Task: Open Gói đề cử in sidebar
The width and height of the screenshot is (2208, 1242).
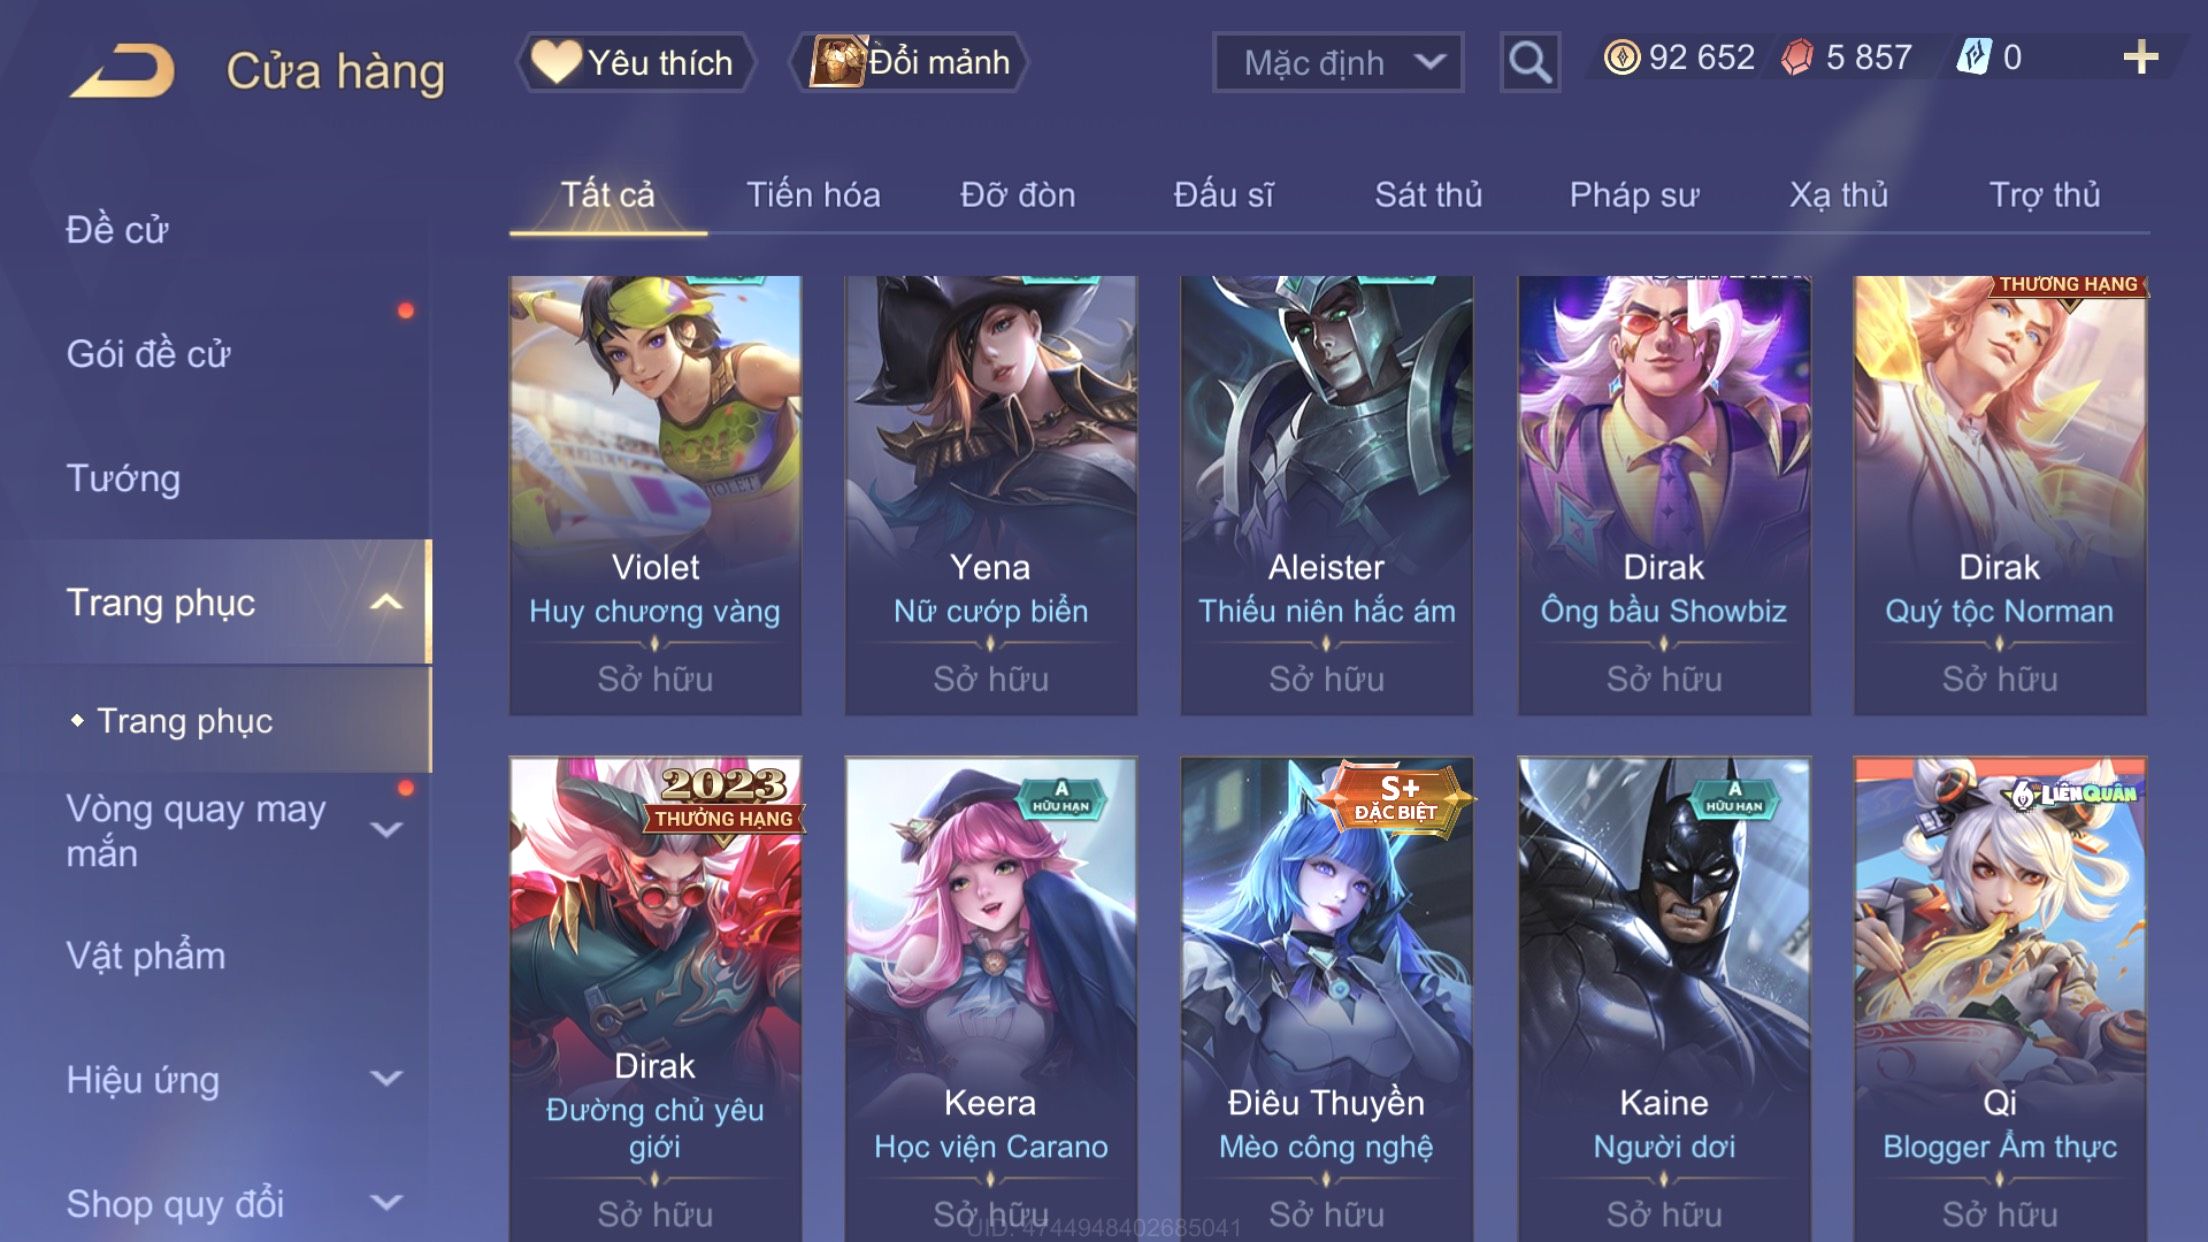Action: (148, 354)
